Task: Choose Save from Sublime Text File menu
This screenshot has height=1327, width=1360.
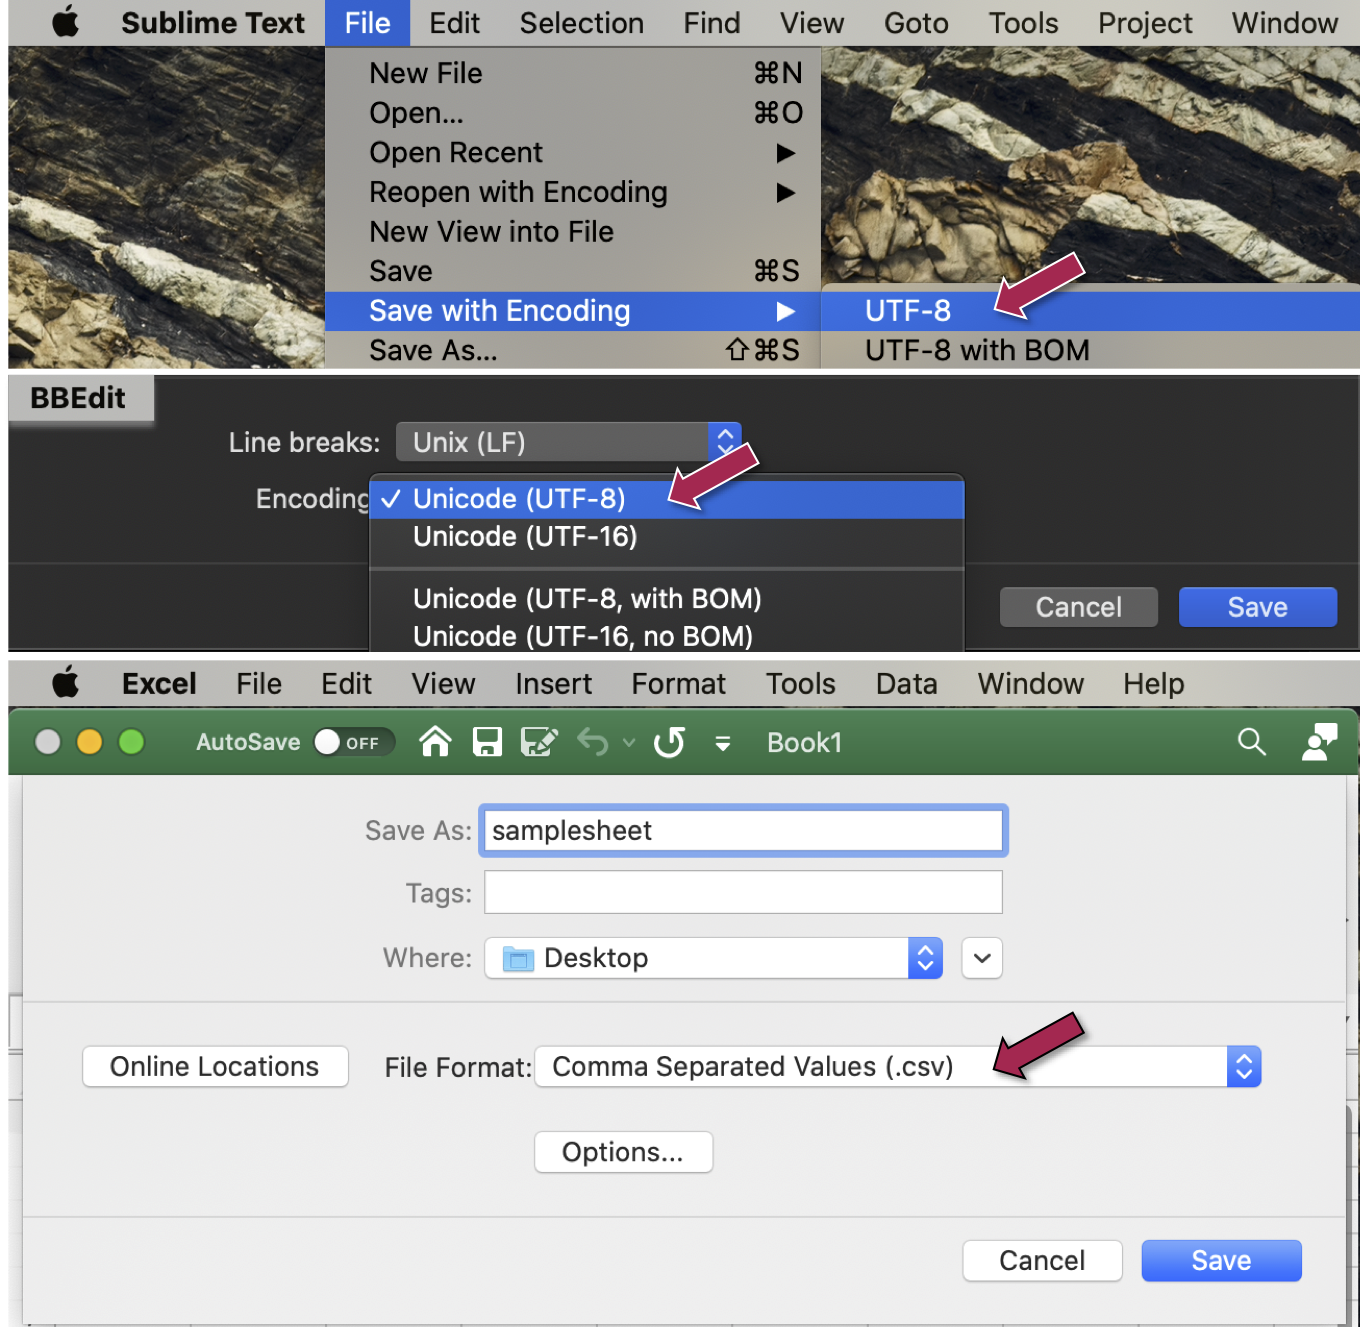Action: (573, 271)
